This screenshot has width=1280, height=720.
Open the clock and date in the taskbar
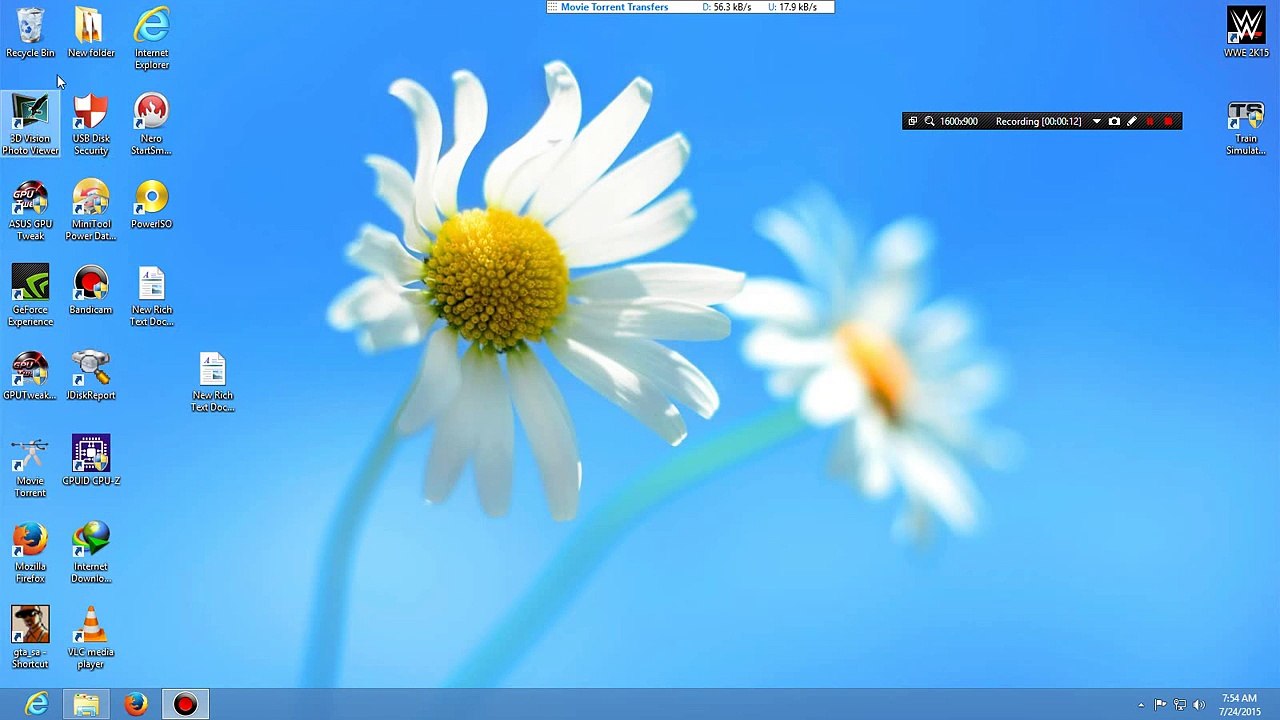tap(1240, 705)
